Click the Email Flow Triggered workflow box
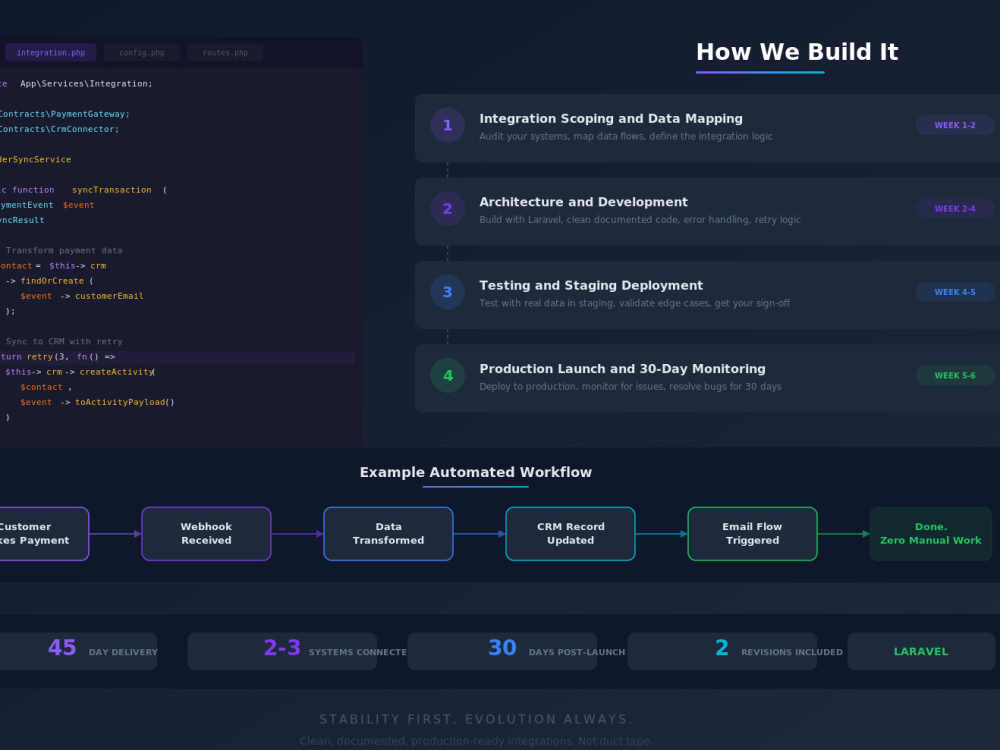1000x750 pixels. [x=753, y=534]
